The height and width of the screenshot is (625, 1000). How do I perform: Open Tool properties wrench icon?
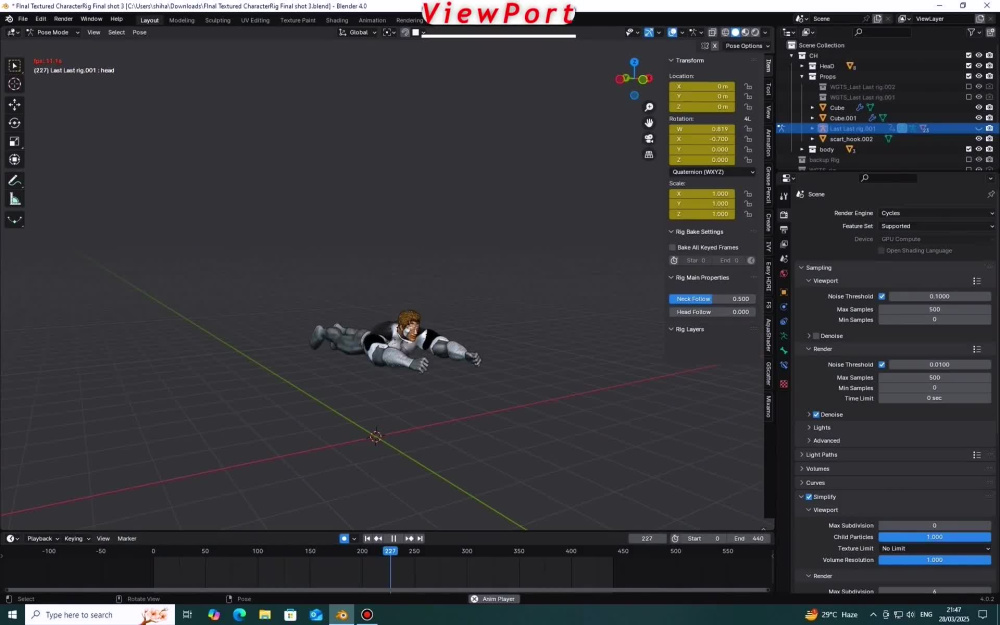pyautogui.click(x=784, y=196)
